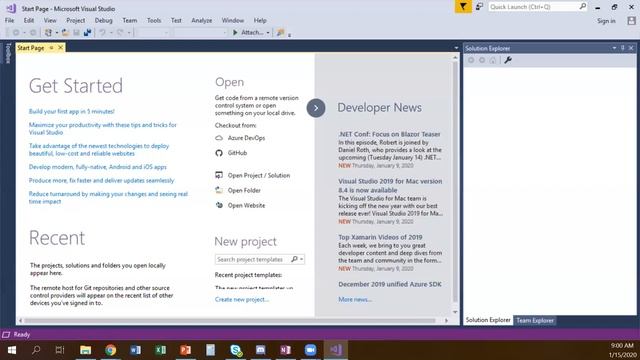Click the status bar icon next to Ready
This screenshot has height=360, width=640.
coord(6,335)
